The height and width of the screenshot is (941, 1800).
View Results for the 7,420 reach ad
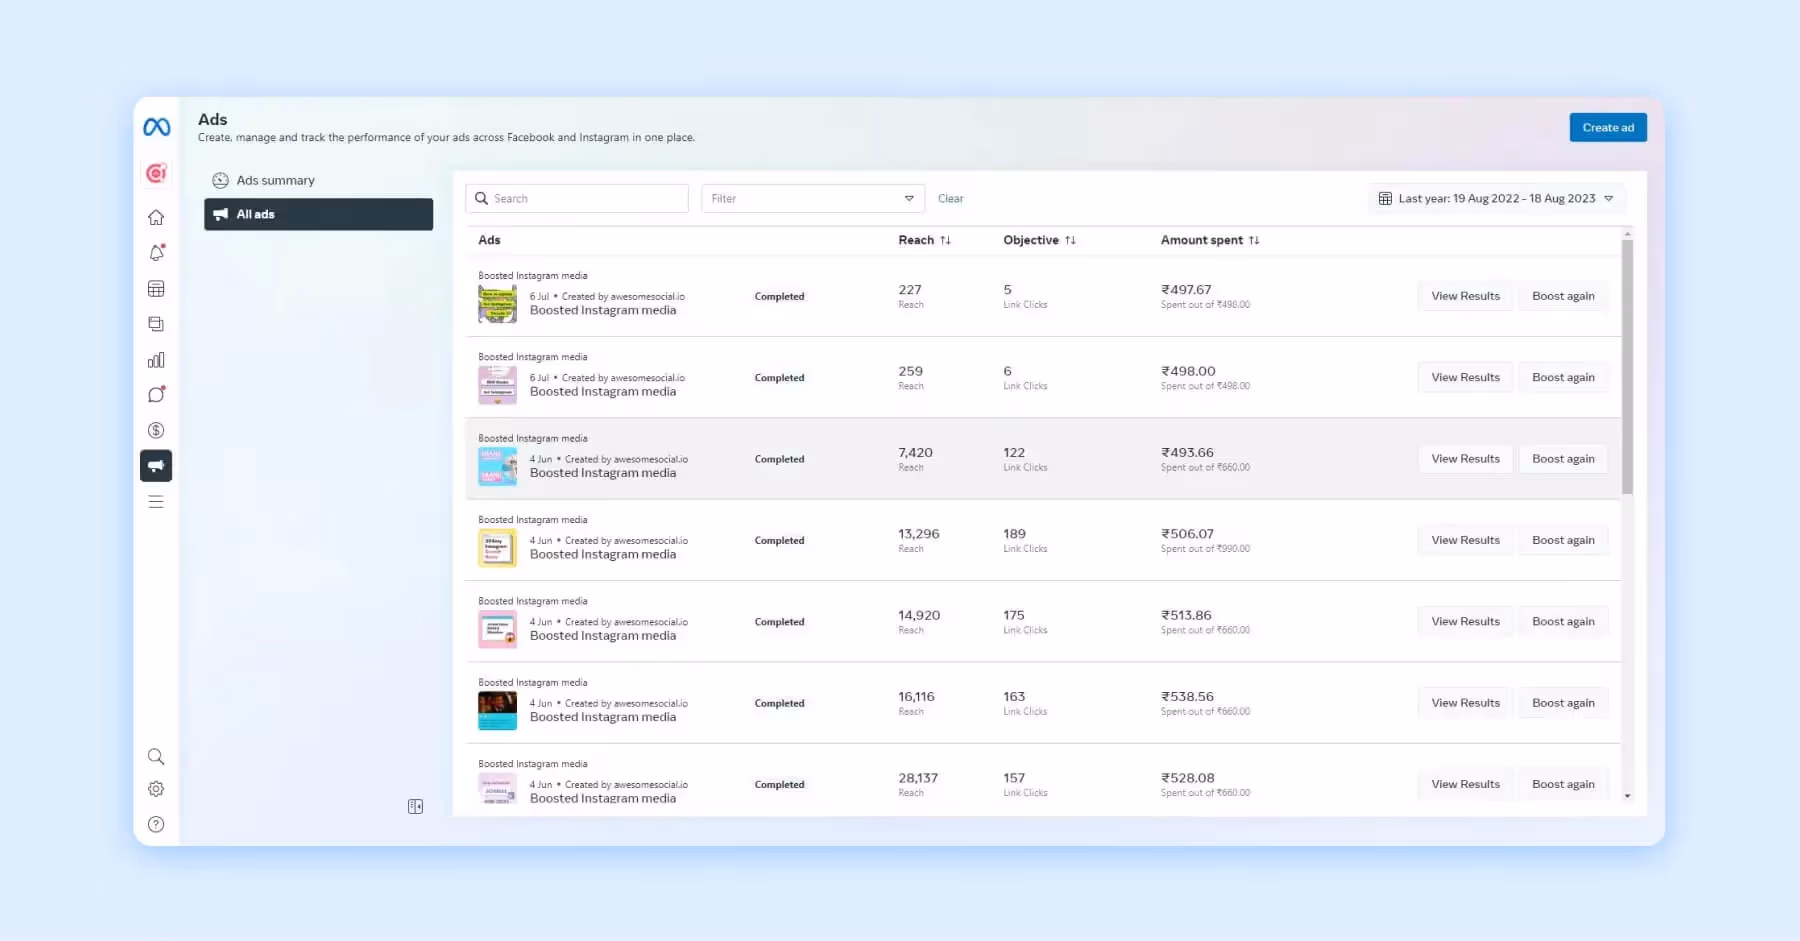coord(1464,458)
